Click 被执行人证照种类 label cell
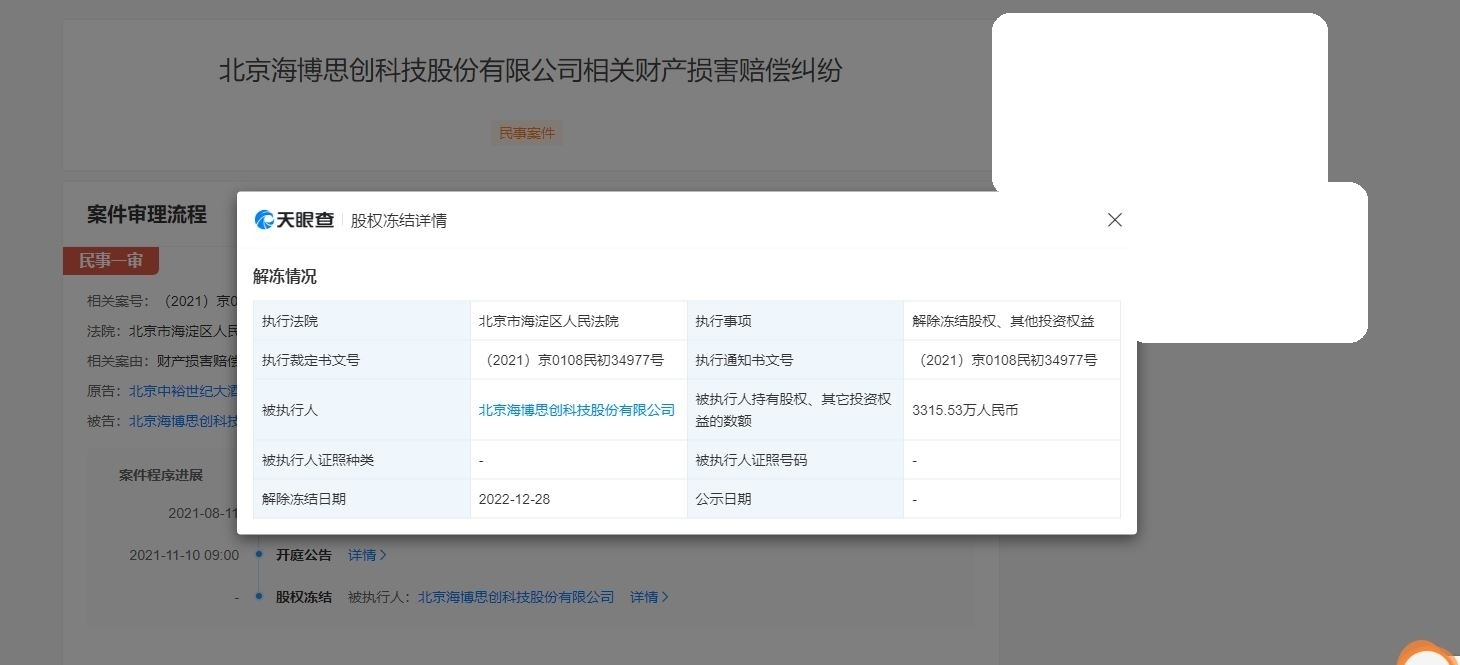The height and width of the screenshot is (665, 1460). pyautogui.click(x=362, y=460)
